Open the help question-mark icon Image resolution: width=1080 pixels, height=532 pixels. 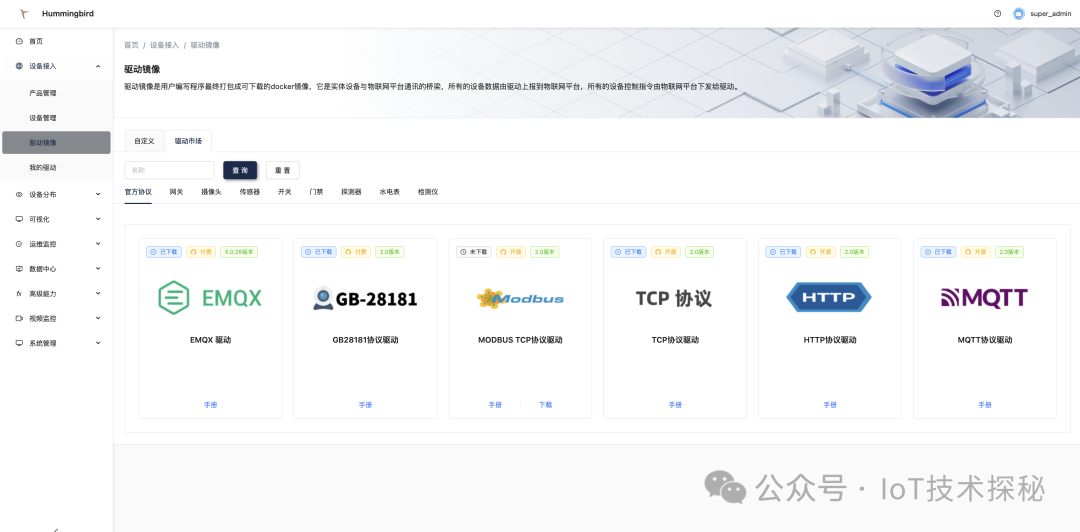pyautogui.click(x=997, y=14)
